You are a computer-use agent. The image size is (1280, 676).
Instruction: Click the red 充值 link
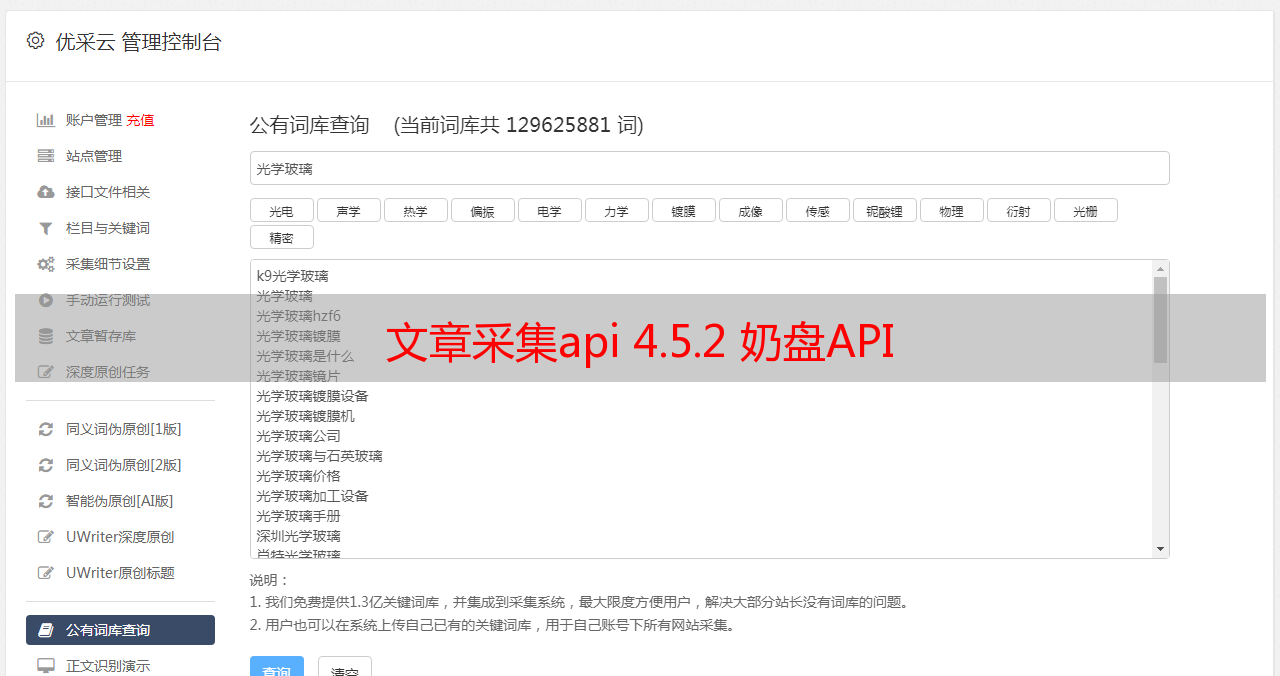(x=140, y=120)
